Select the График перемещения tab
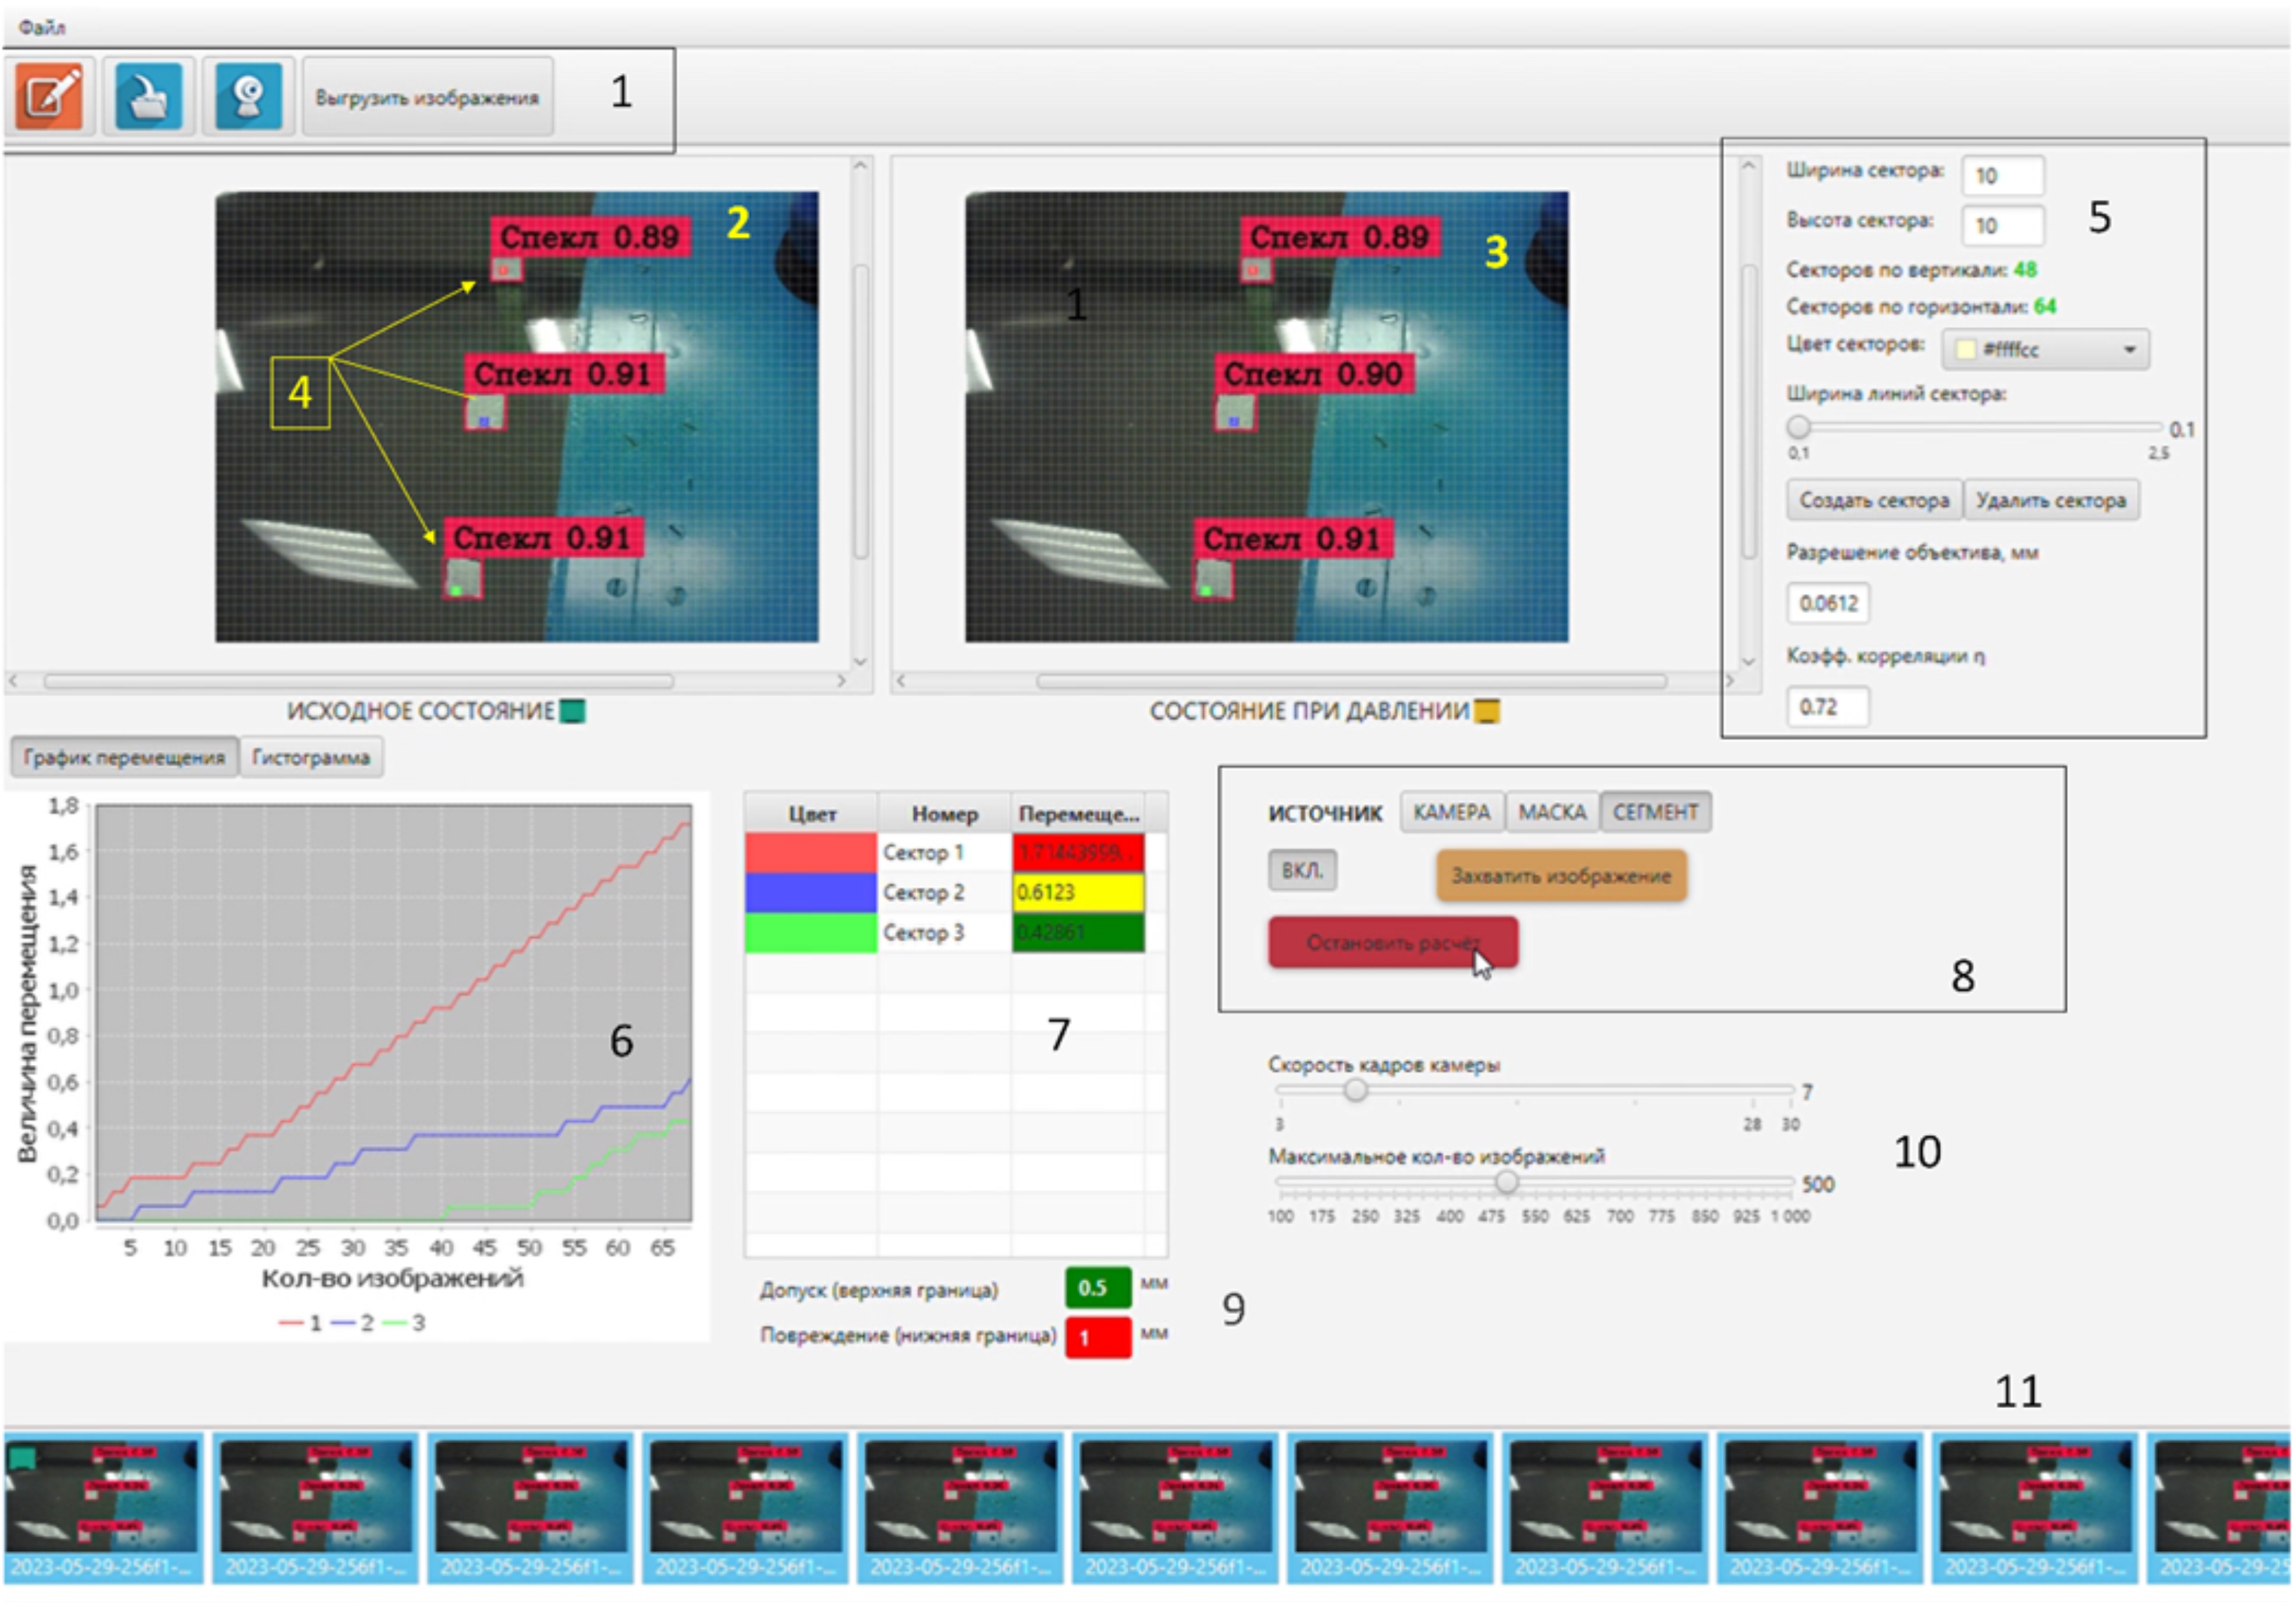 pos(124,758)
